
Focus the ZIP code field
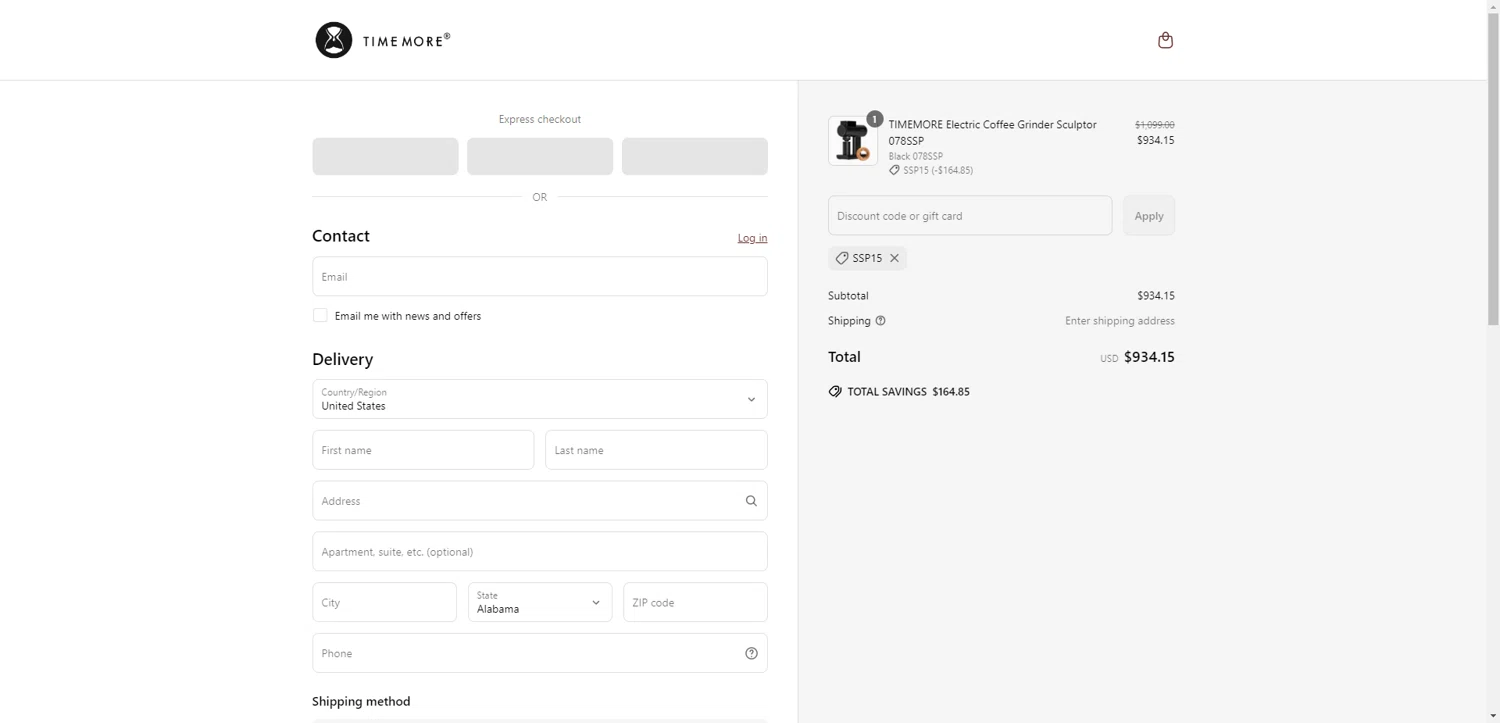695,602
